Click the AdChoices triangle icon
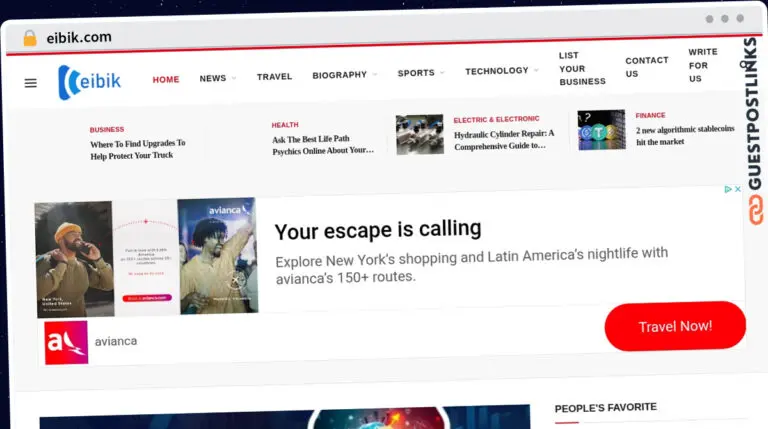The image size is (768, 429). point(727,189)
